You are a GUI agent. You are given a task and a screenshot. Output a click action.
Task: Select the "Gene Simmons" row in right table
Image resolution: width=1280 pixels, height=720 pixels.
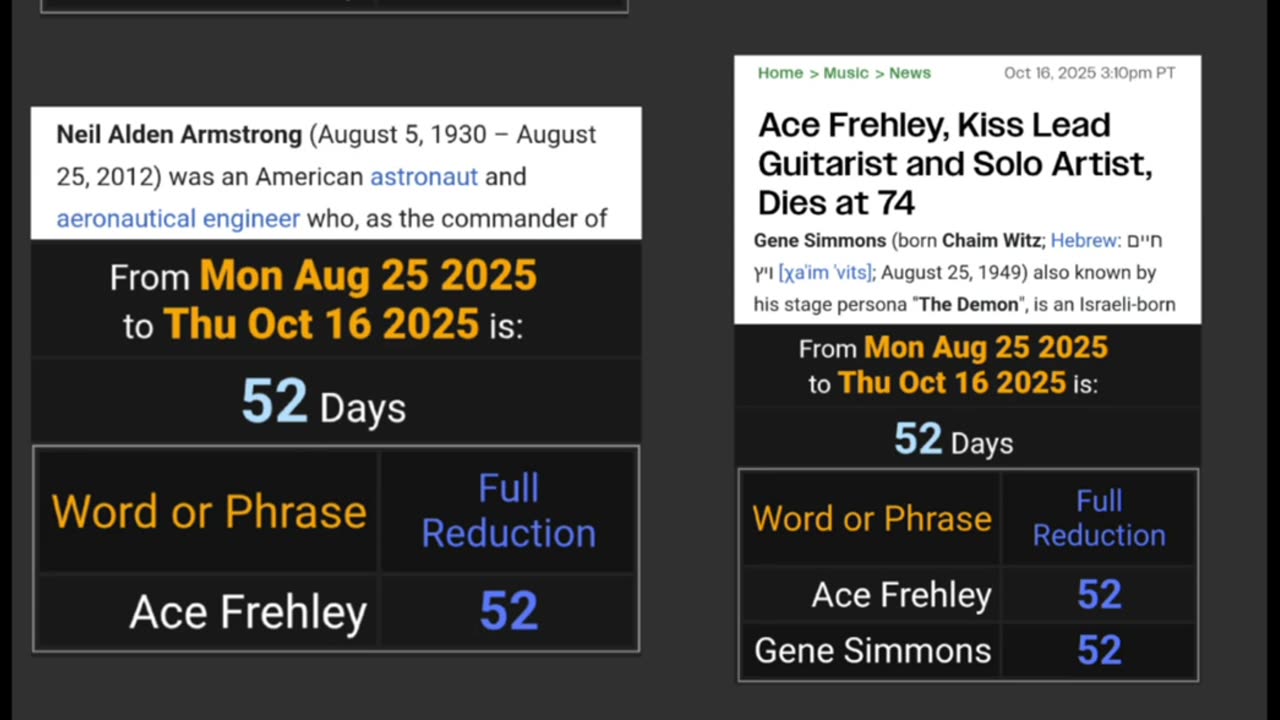pyautogui.click(x=872, y=651)
